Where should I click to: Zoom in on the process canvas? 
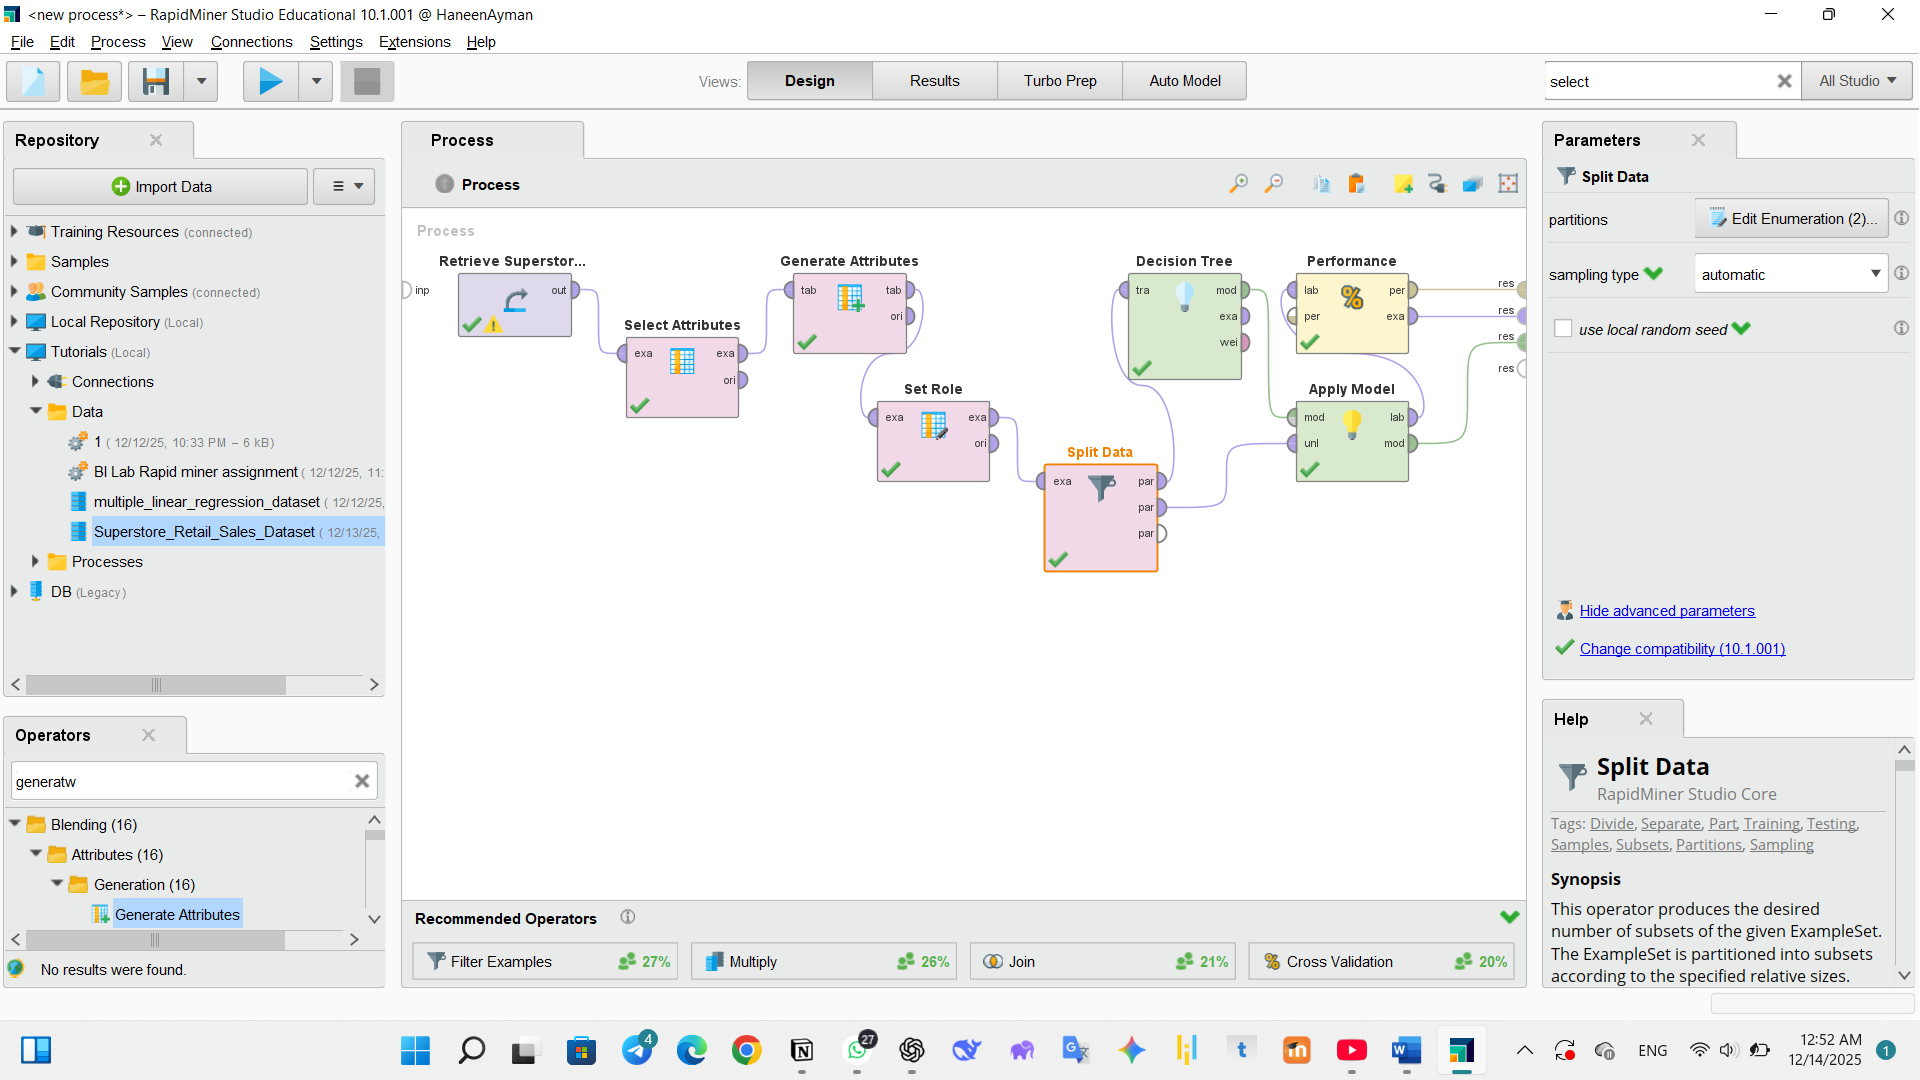[x=1238, y=184]
